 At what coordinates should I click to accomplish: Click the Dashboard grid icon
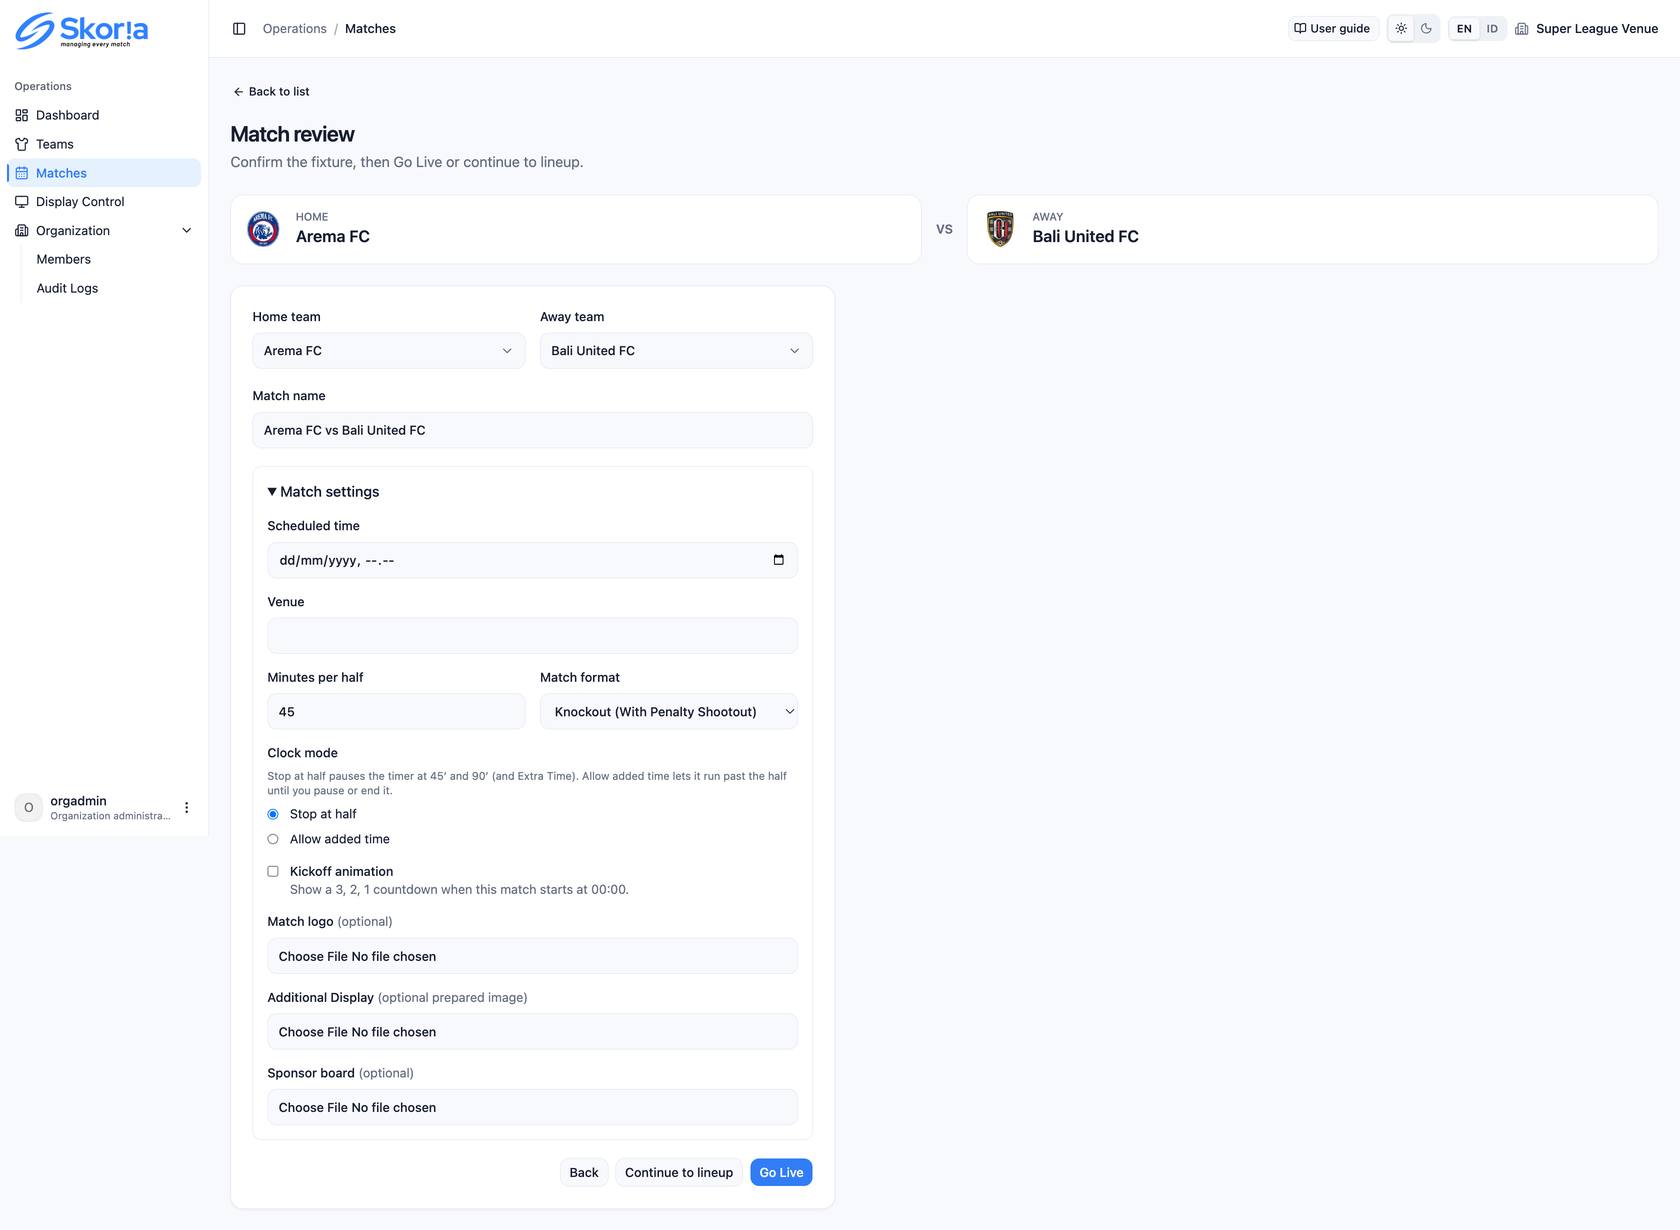tap(22, 115)
